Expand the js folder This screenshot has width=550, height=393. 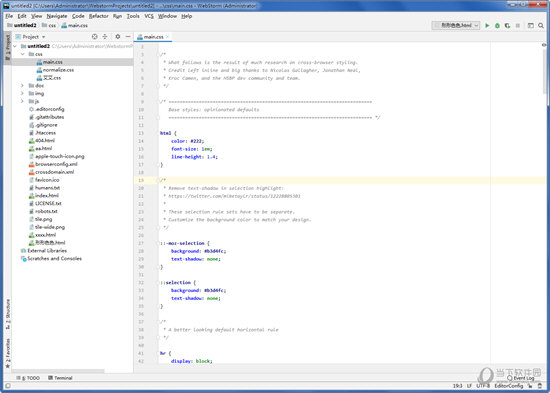(x=22, y=101)
